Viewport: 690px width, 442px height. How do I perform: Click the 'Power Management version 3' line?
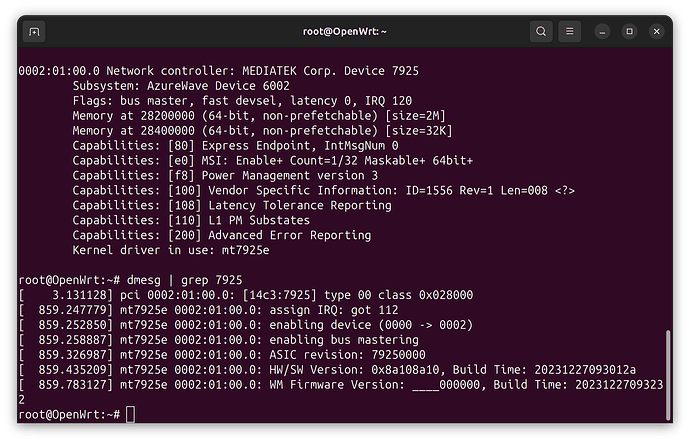225,176
